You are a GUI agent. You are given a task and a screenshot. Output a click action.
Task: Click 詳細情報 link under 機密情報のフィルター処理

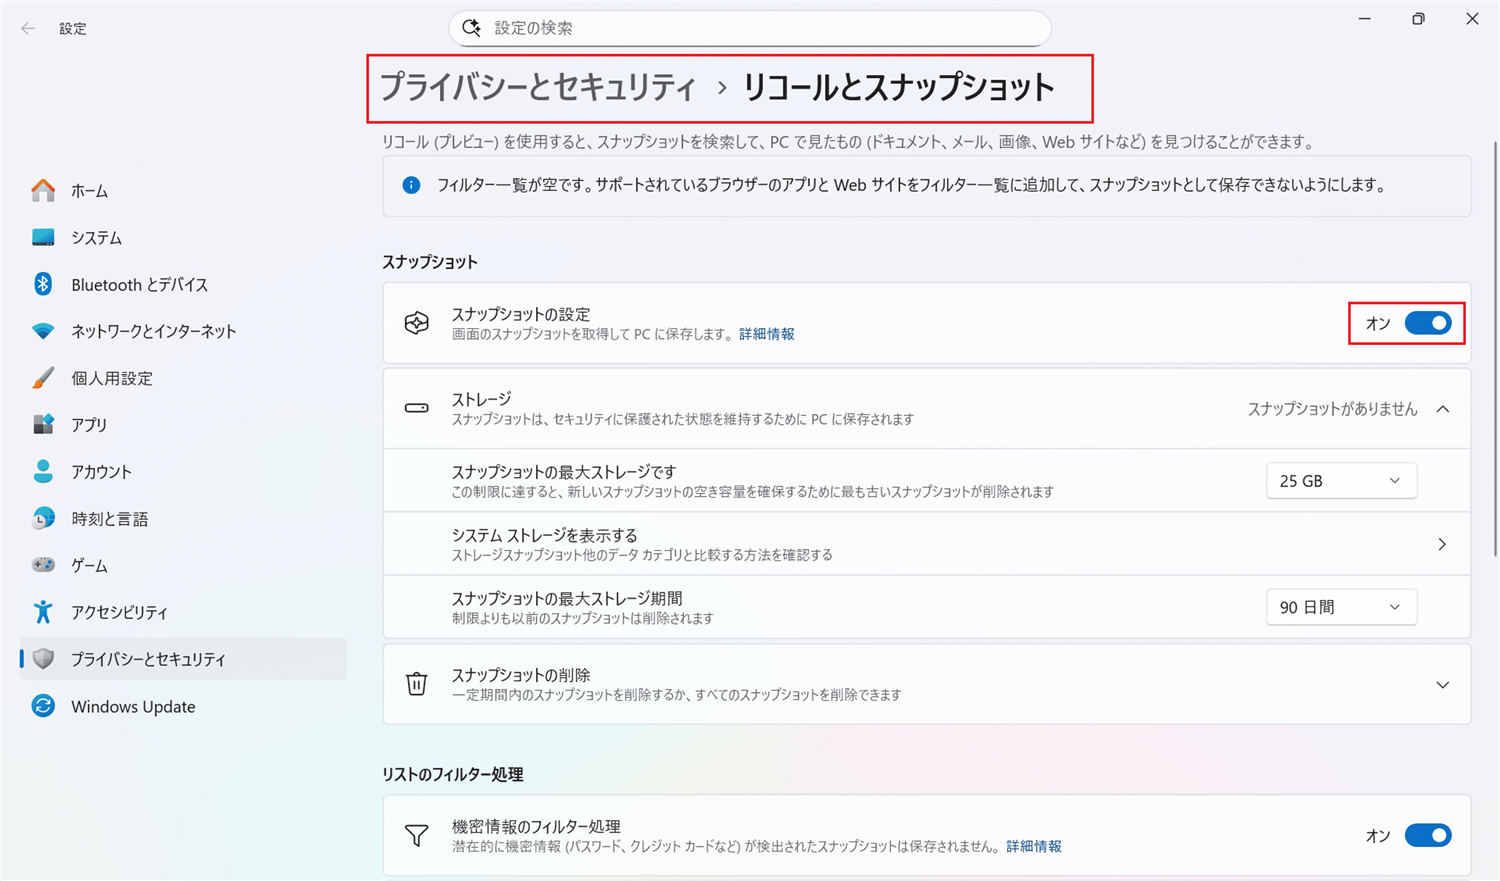(x=1034, y=846)
